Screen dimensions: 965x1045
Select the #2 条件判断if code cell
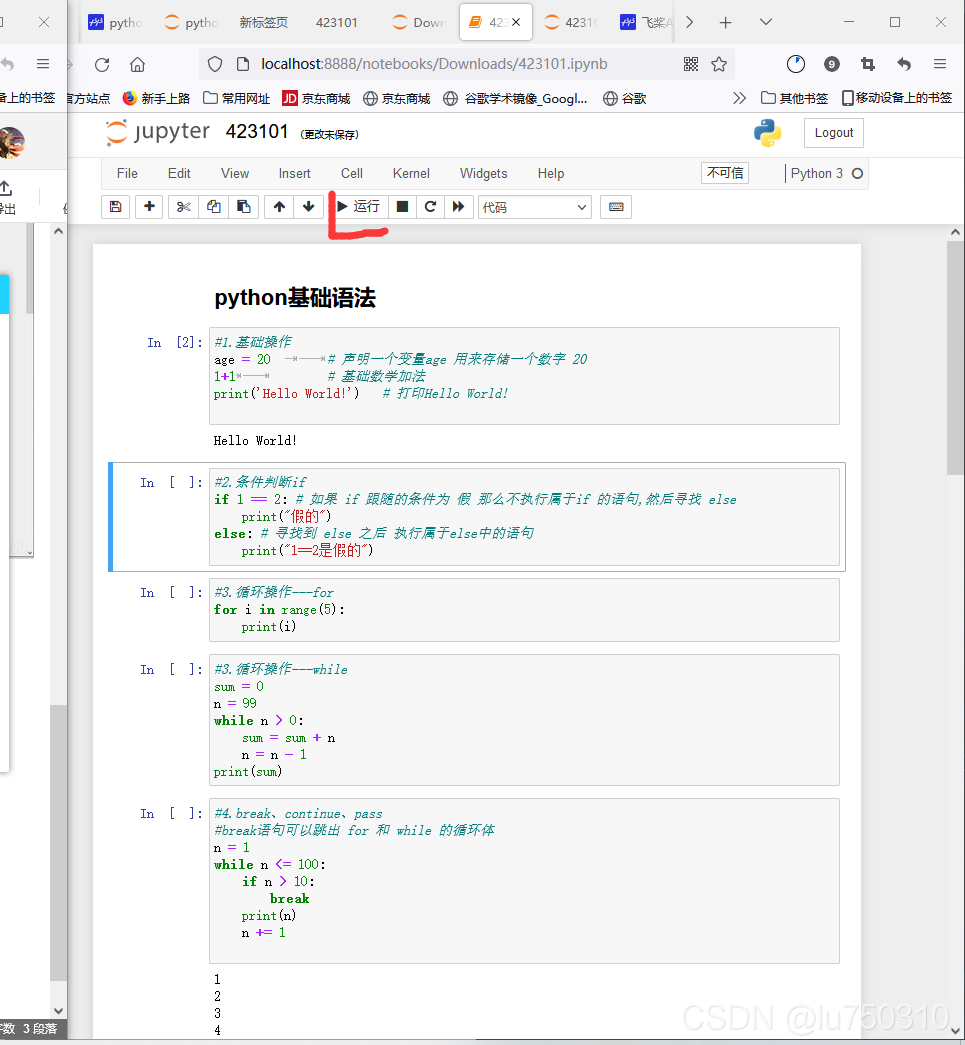click(x=524, y=517)
